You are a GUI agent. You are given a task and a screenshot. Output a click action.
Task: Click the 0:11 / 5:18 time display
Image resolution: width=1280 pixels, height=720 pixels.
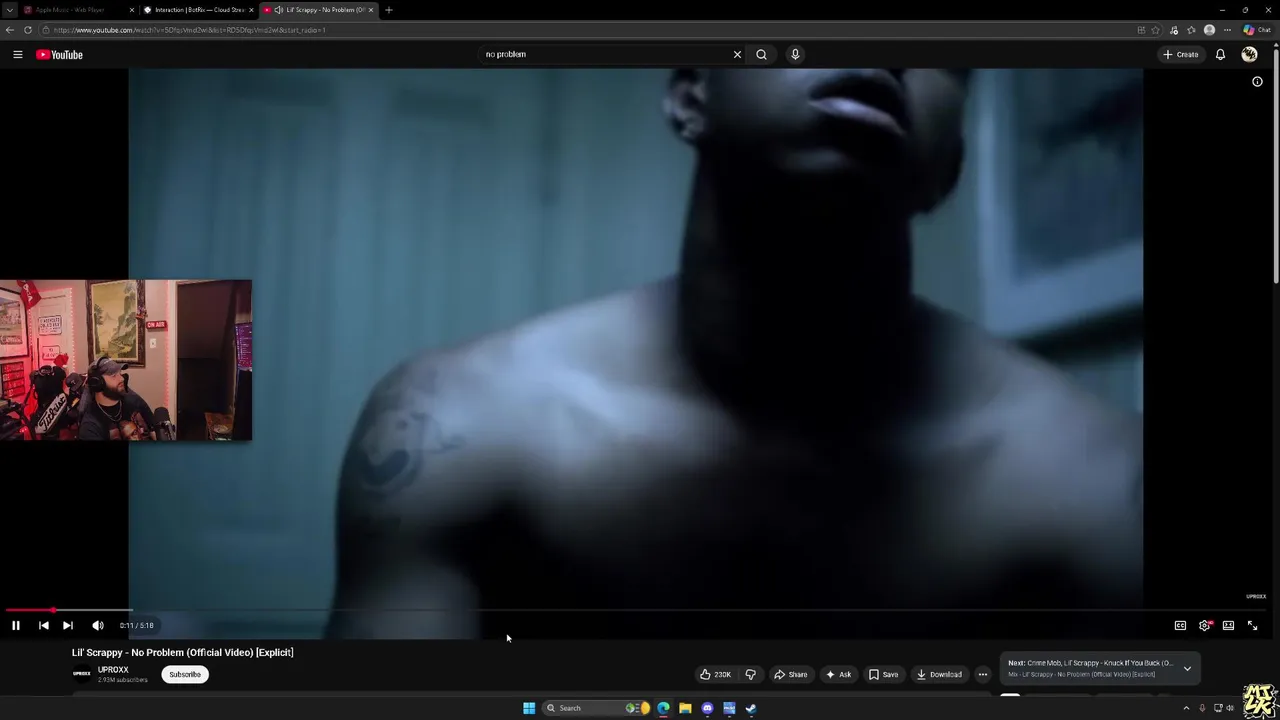pos(136,625)
